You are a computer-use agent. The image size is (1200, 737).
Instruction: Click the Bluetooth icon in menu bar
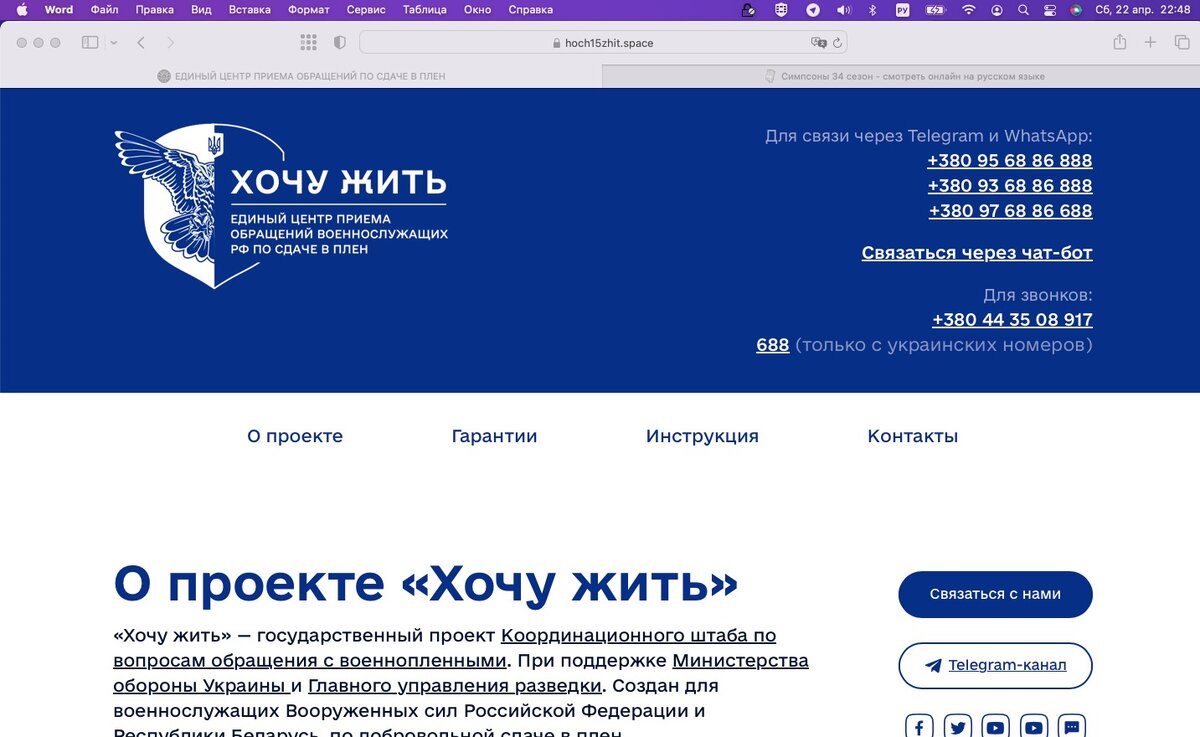click(872, 10)
